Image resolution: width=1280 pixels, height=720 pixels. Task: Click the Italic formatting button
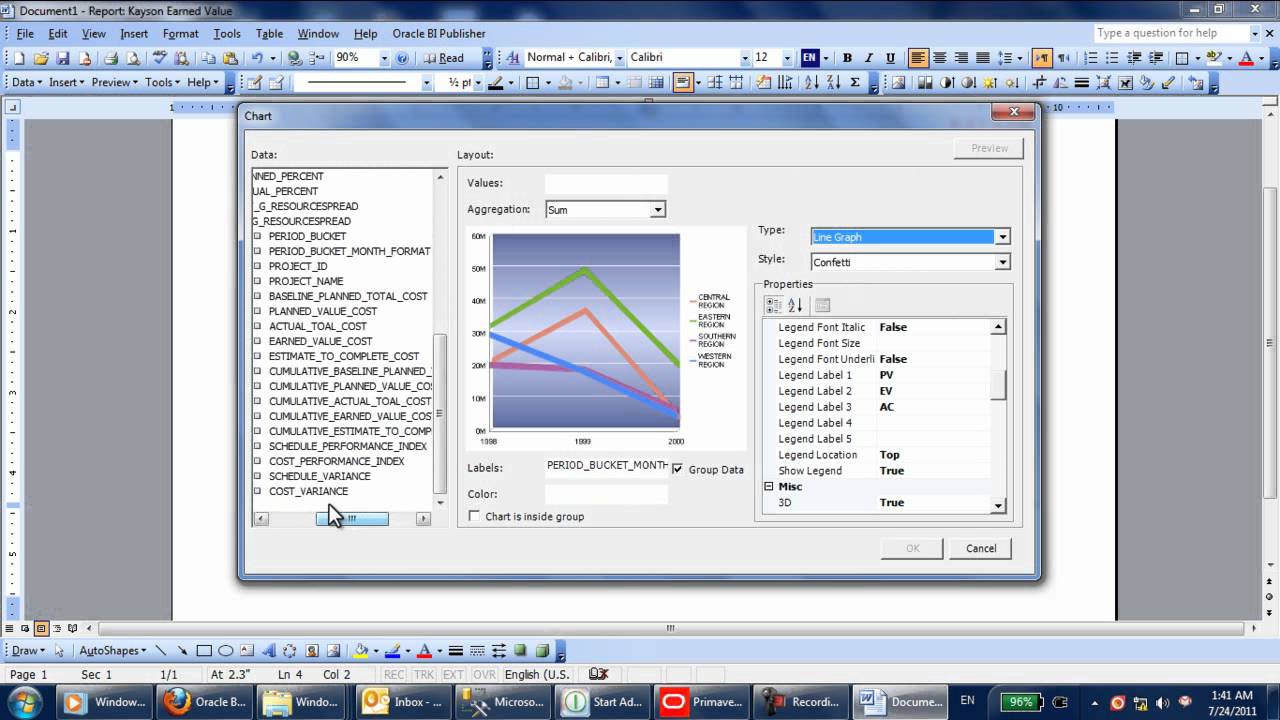click(x=868, y=58)
